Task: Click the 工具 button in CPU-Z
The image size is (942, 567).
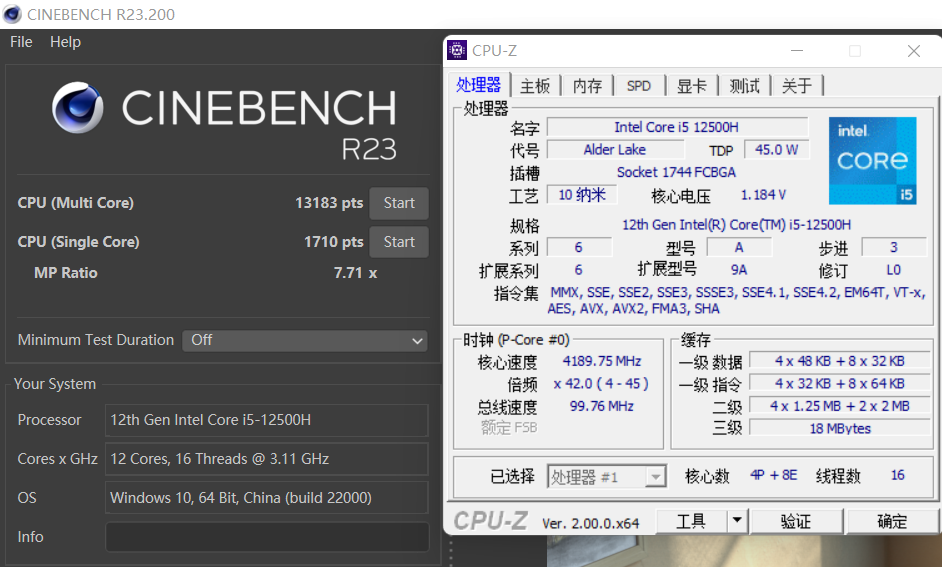Action: coord(691,521)
